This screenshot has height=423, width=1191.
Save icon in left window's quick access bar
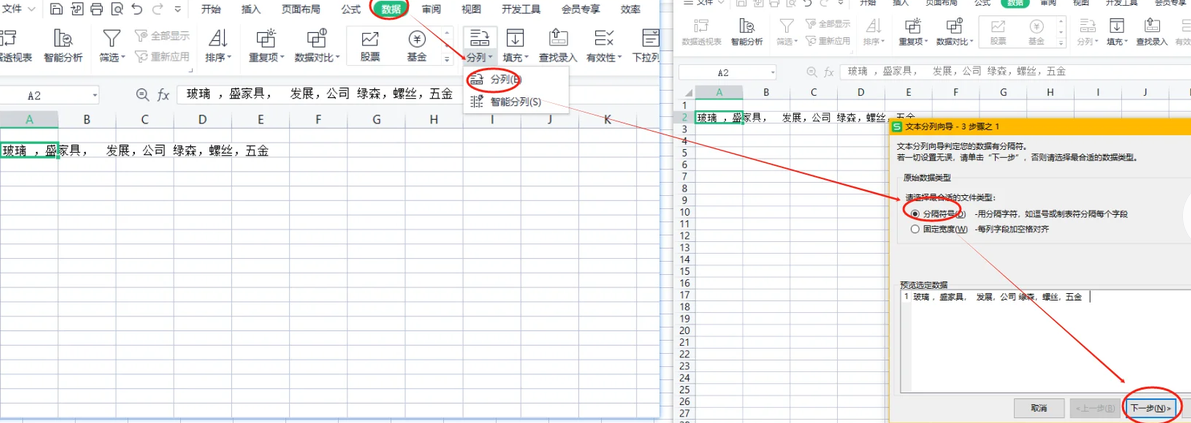[x=57, y=10]
